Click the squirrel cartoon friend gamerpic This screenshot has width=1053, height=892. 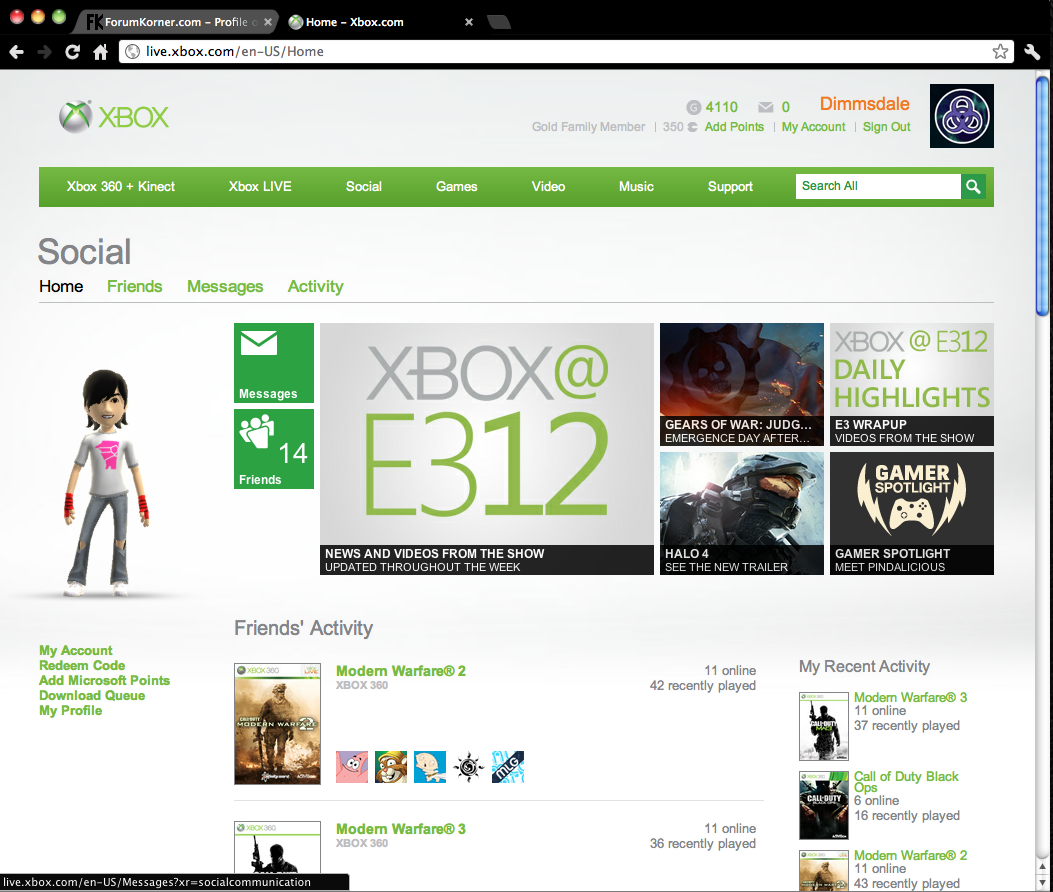click(391, 767)
